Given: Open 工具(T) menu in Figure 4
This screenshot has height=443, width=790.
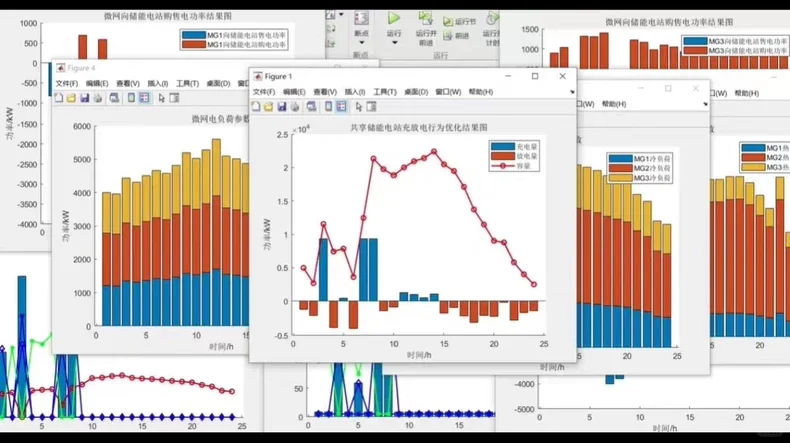Looking at the screenshot, I should pos(187,83).
